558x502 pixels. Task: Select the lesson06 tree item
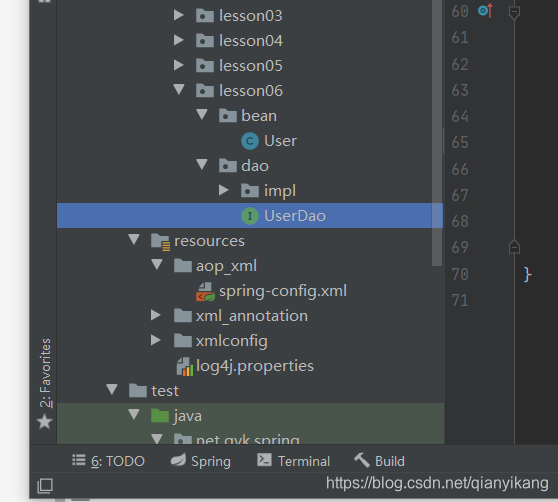pyautogui.click(x=251, y=91)
